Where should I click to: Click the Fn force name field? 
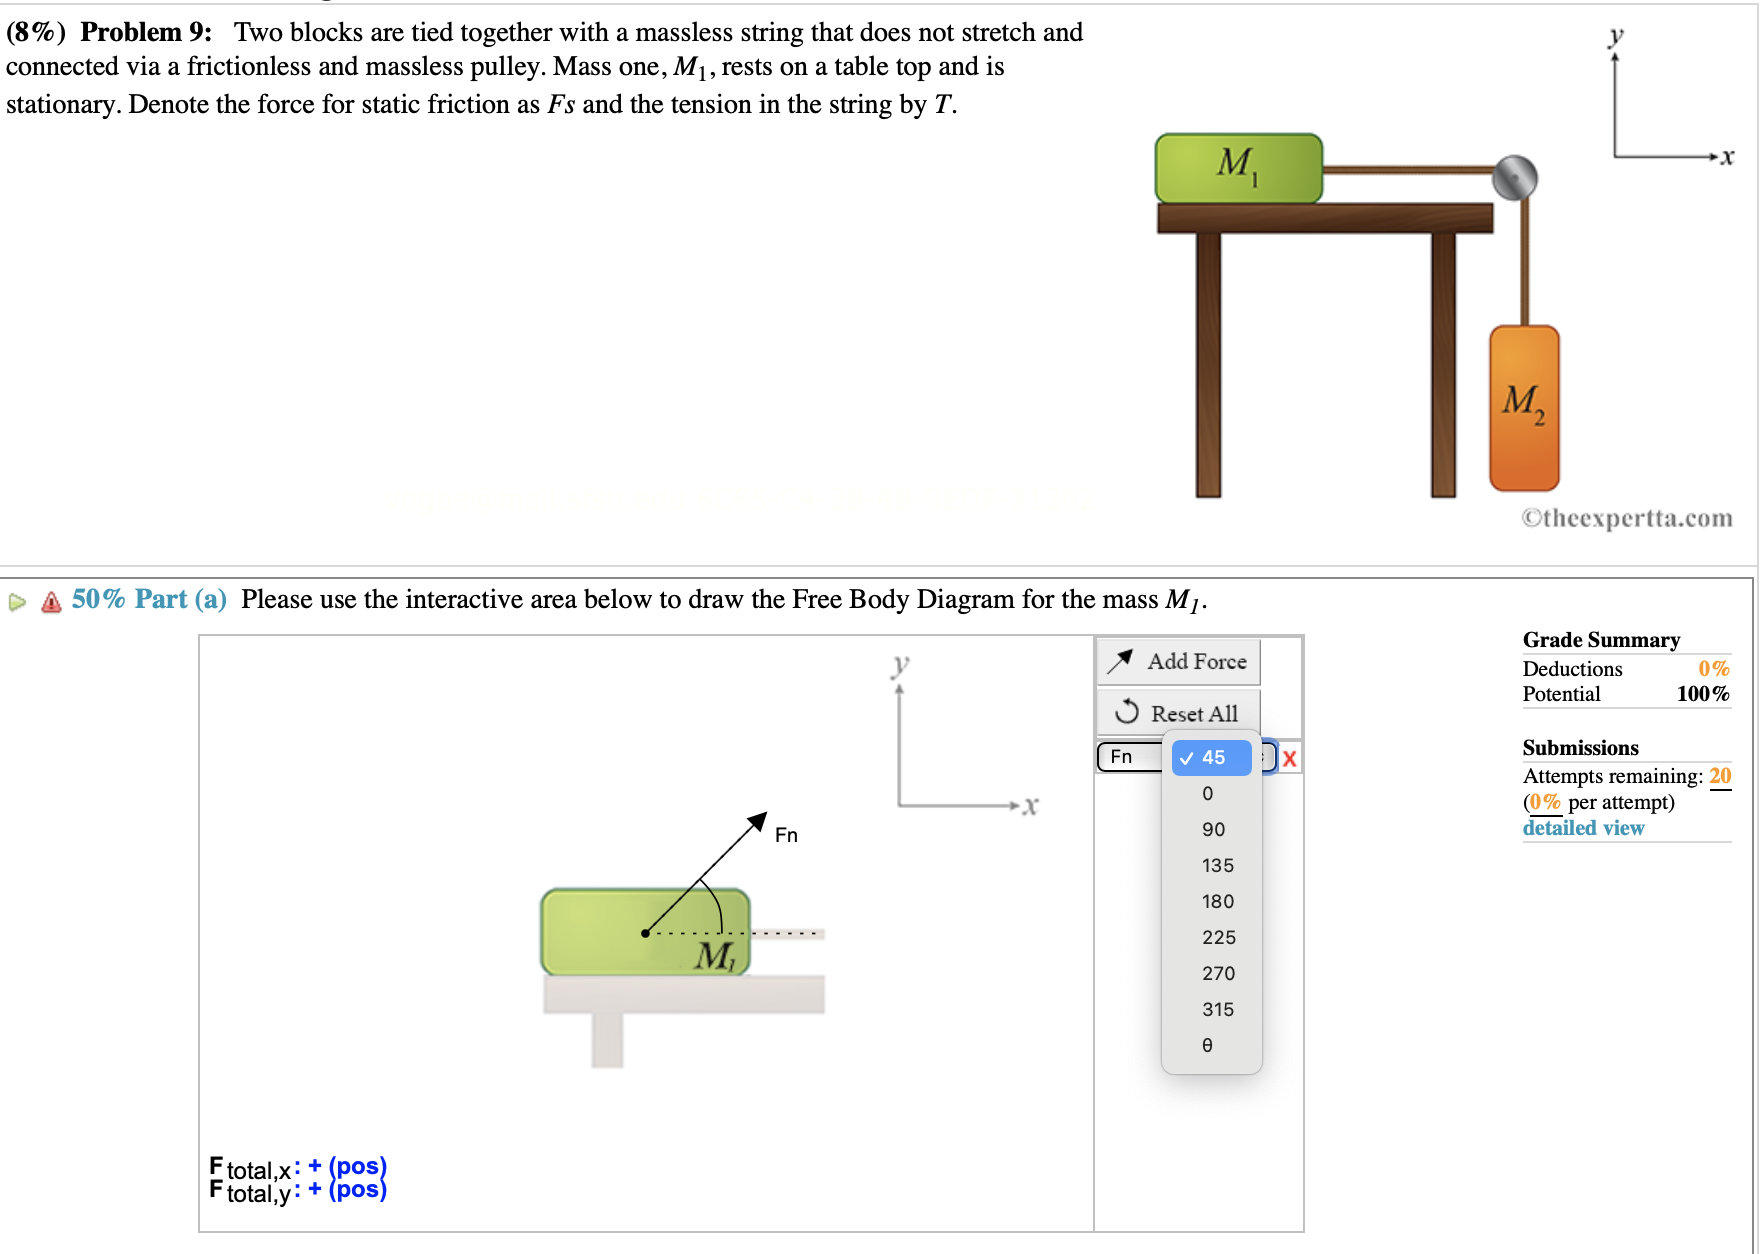[1131, 757]
